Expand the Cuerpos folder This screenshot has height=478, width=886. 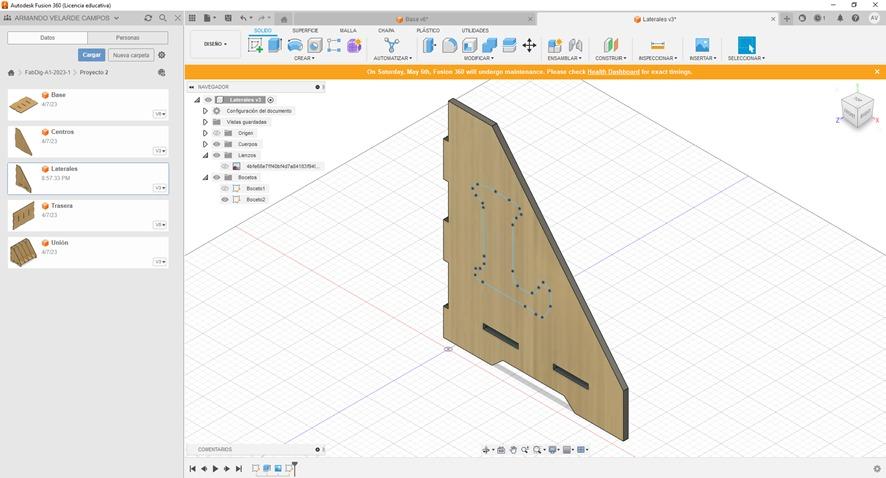point(205,144)
